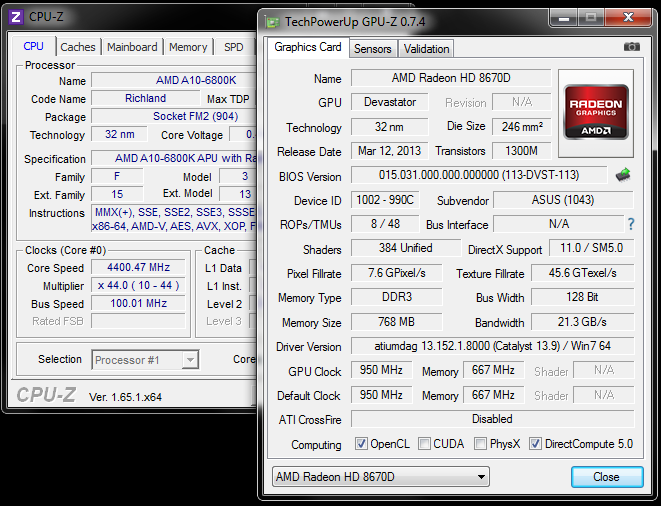Screen dimensions: 661x506
Task: Click the Subvendor ASUS (1043) field
Action: tap(563, 200)
